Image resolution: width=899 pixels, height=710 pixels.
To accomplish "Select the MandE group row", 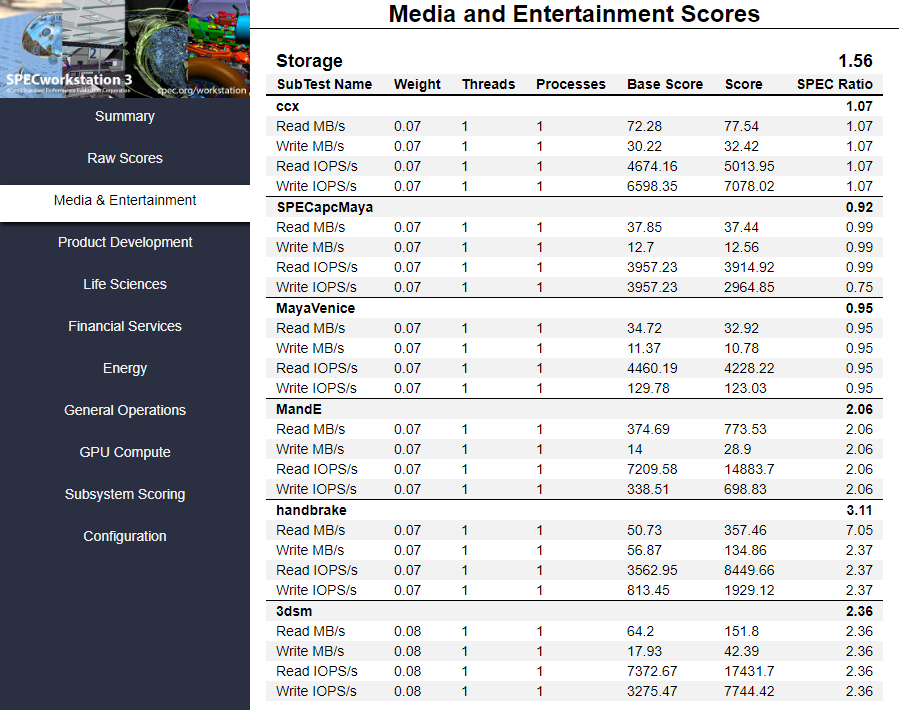I will [574, 409].
